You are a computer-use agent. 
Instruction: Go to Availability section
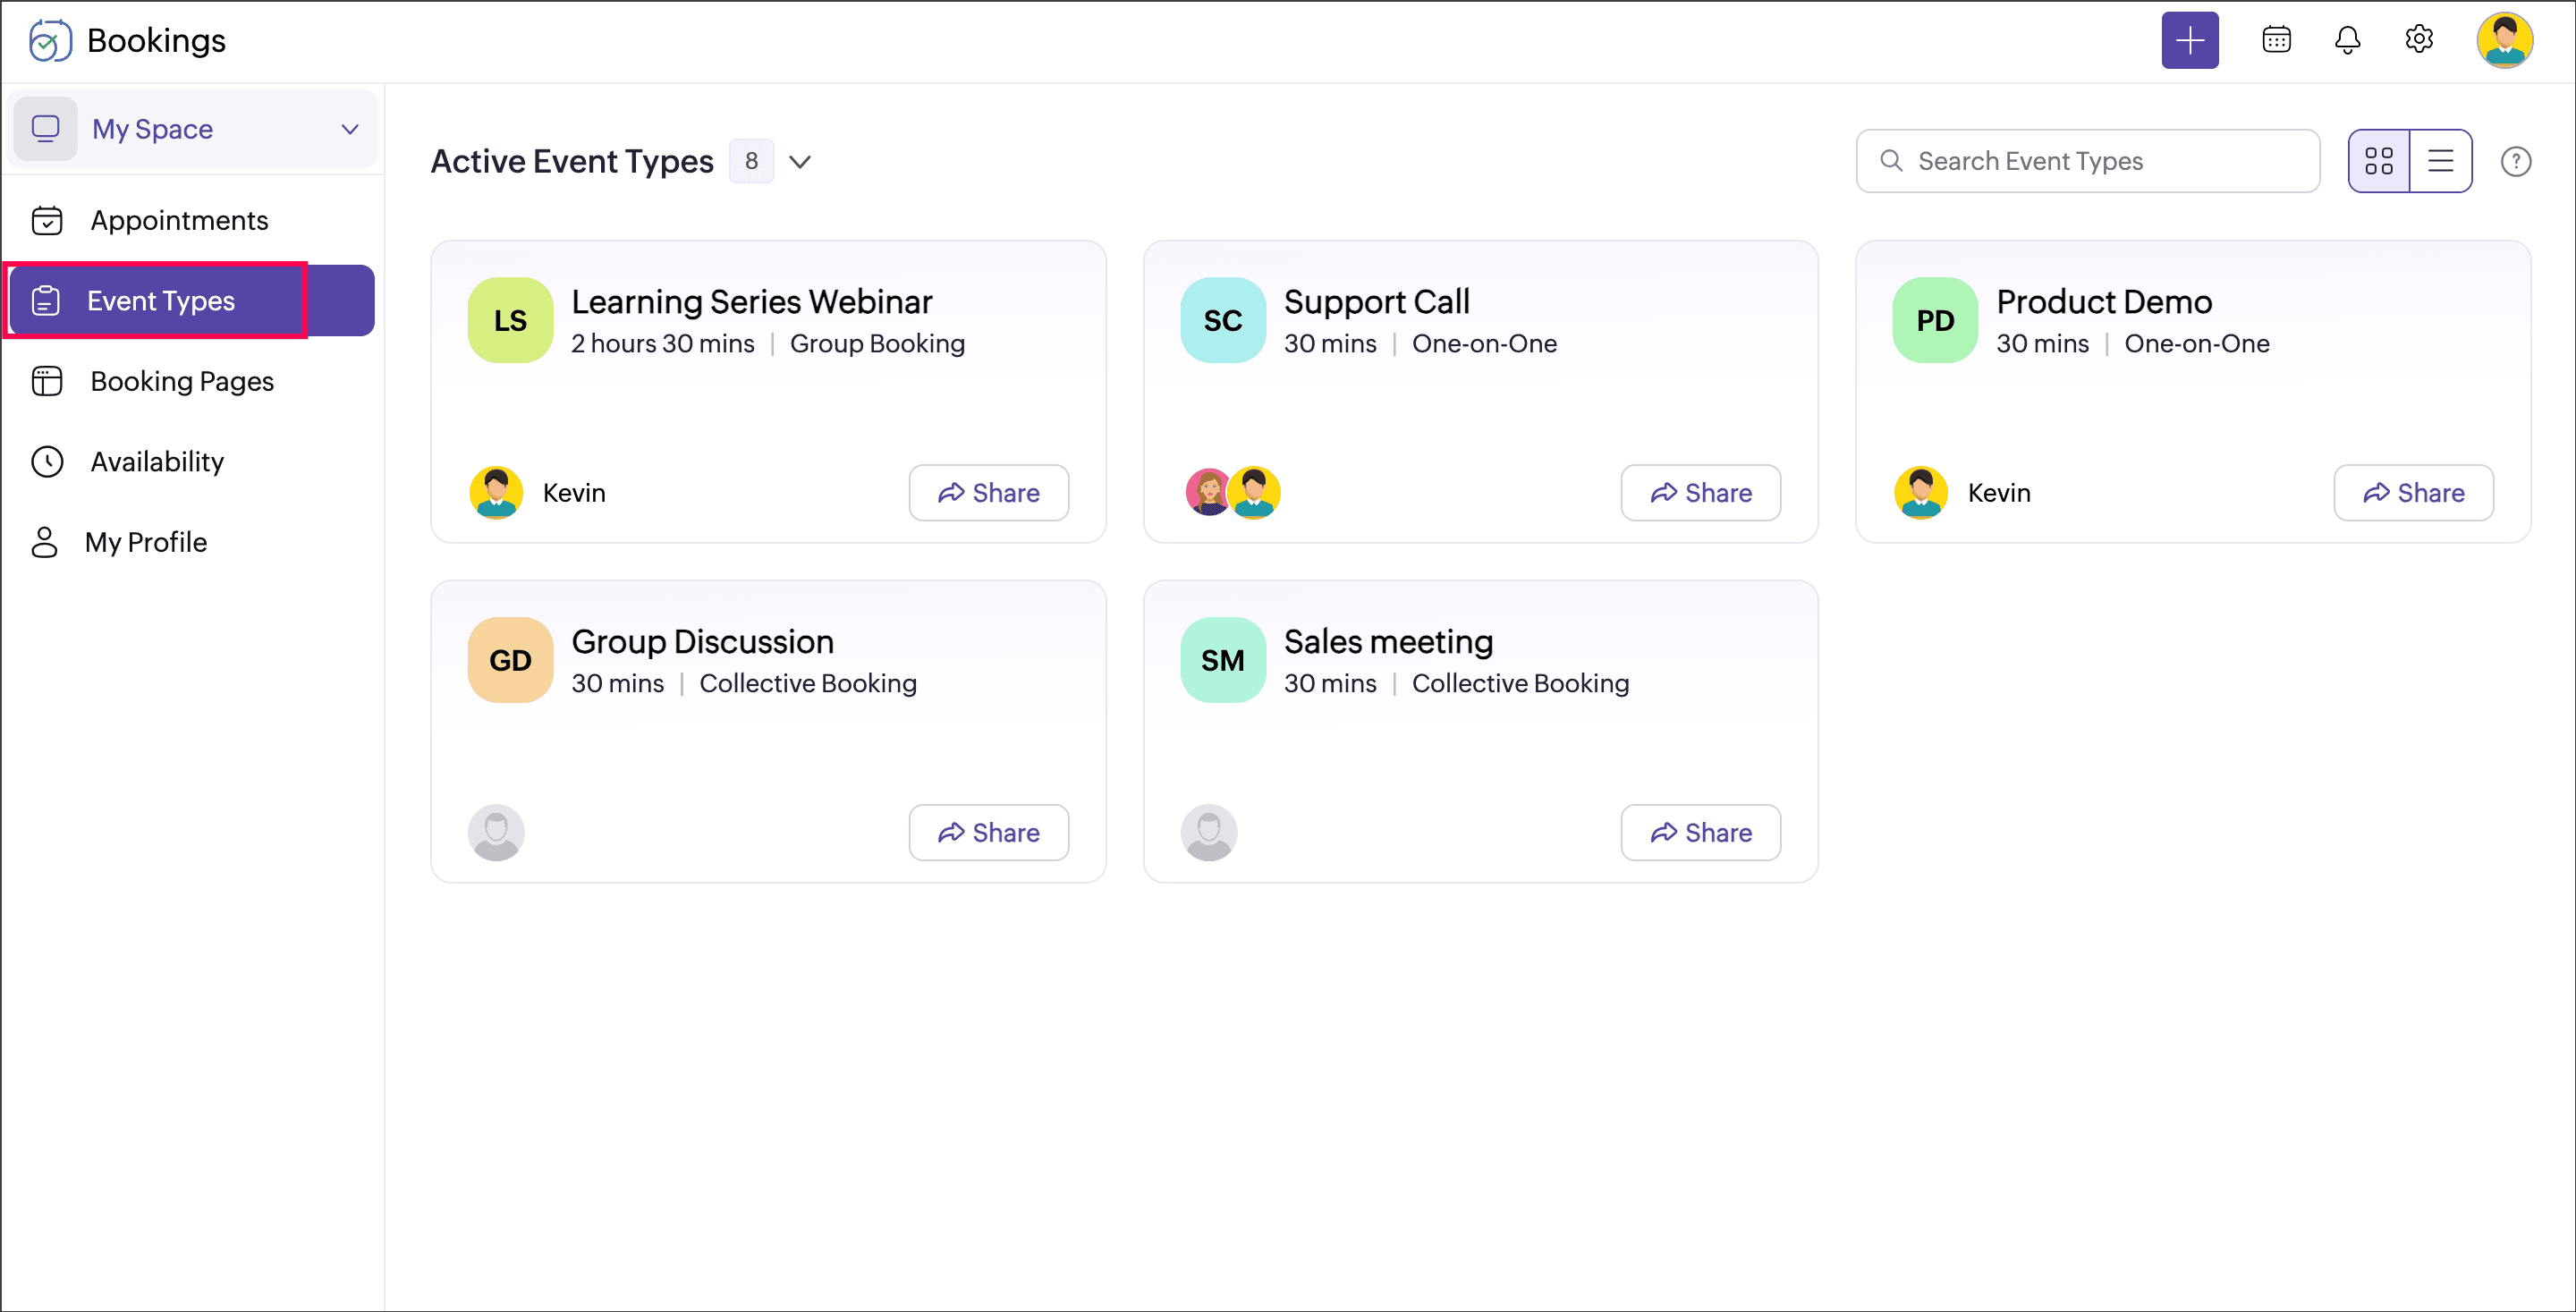(157, 461)
